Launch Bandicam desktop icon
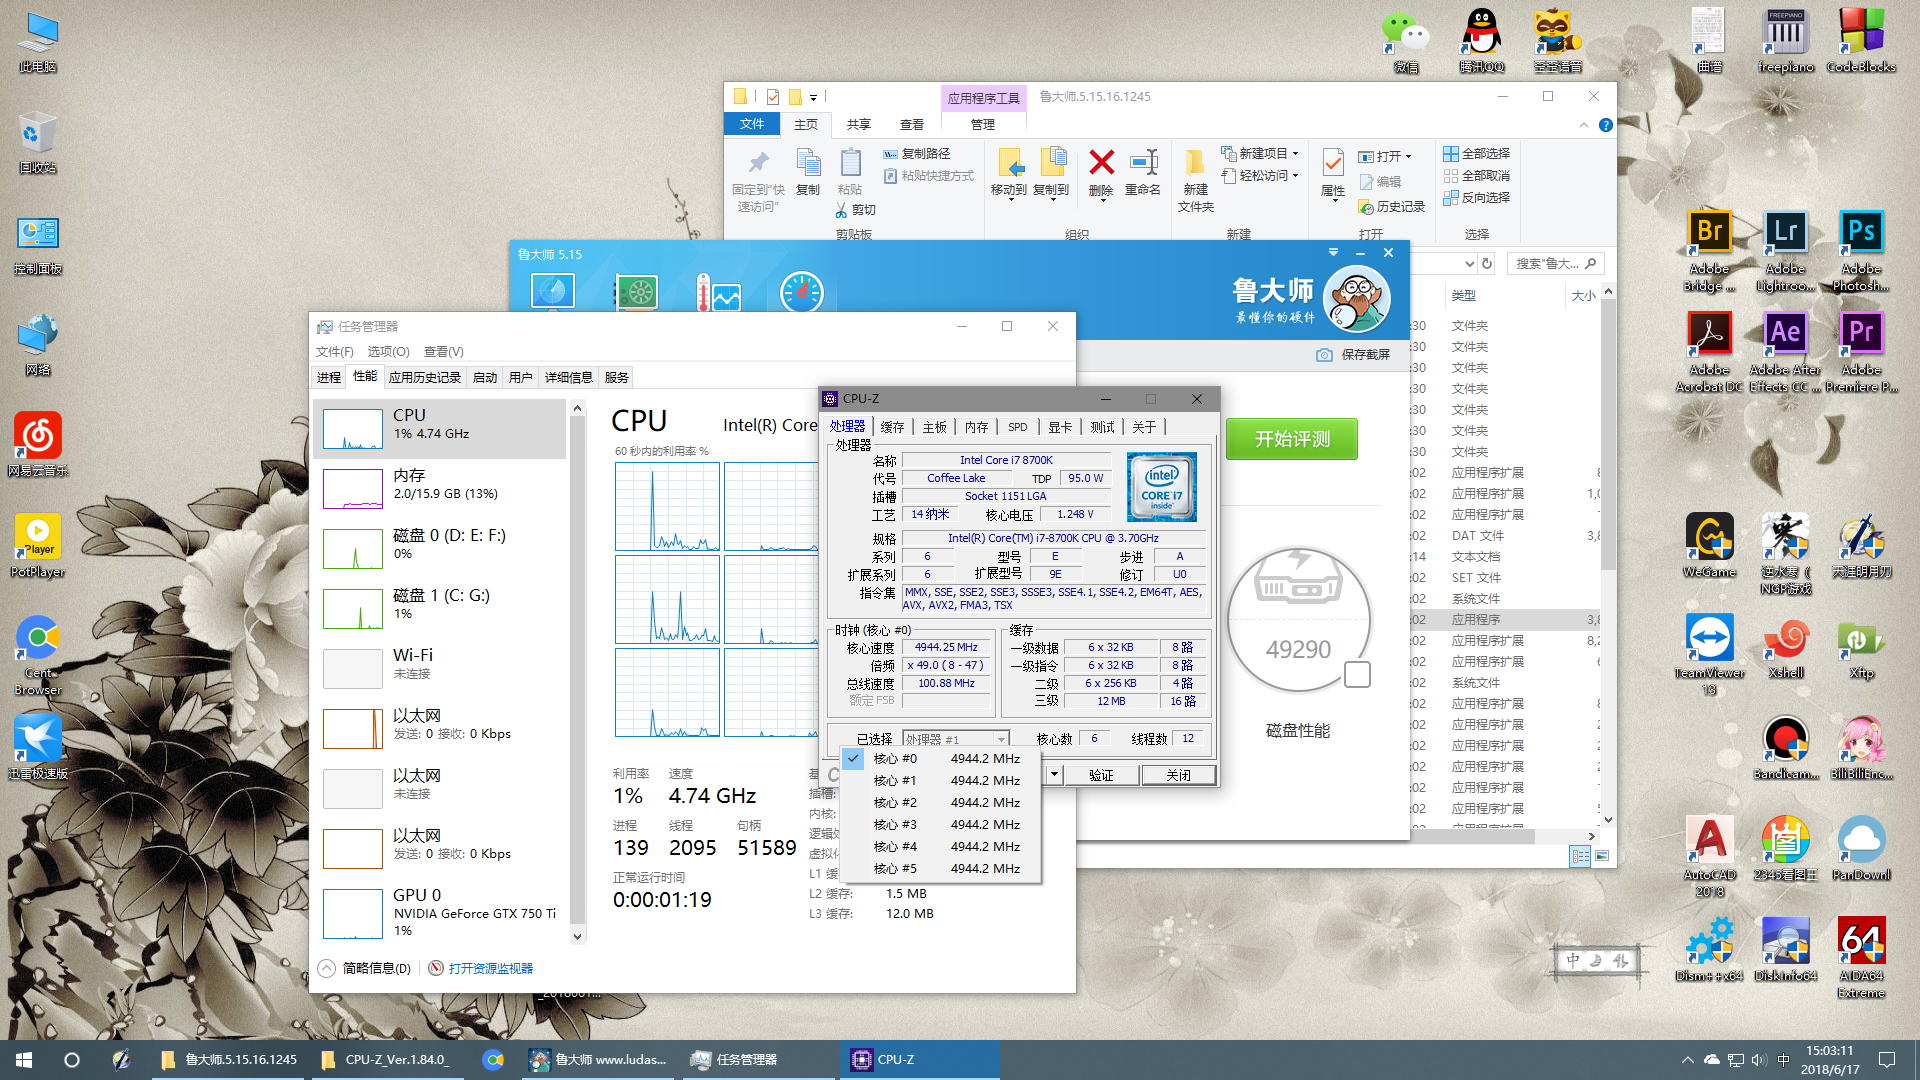Viewport: 1920px width, 1080px height. (1785, 748)
